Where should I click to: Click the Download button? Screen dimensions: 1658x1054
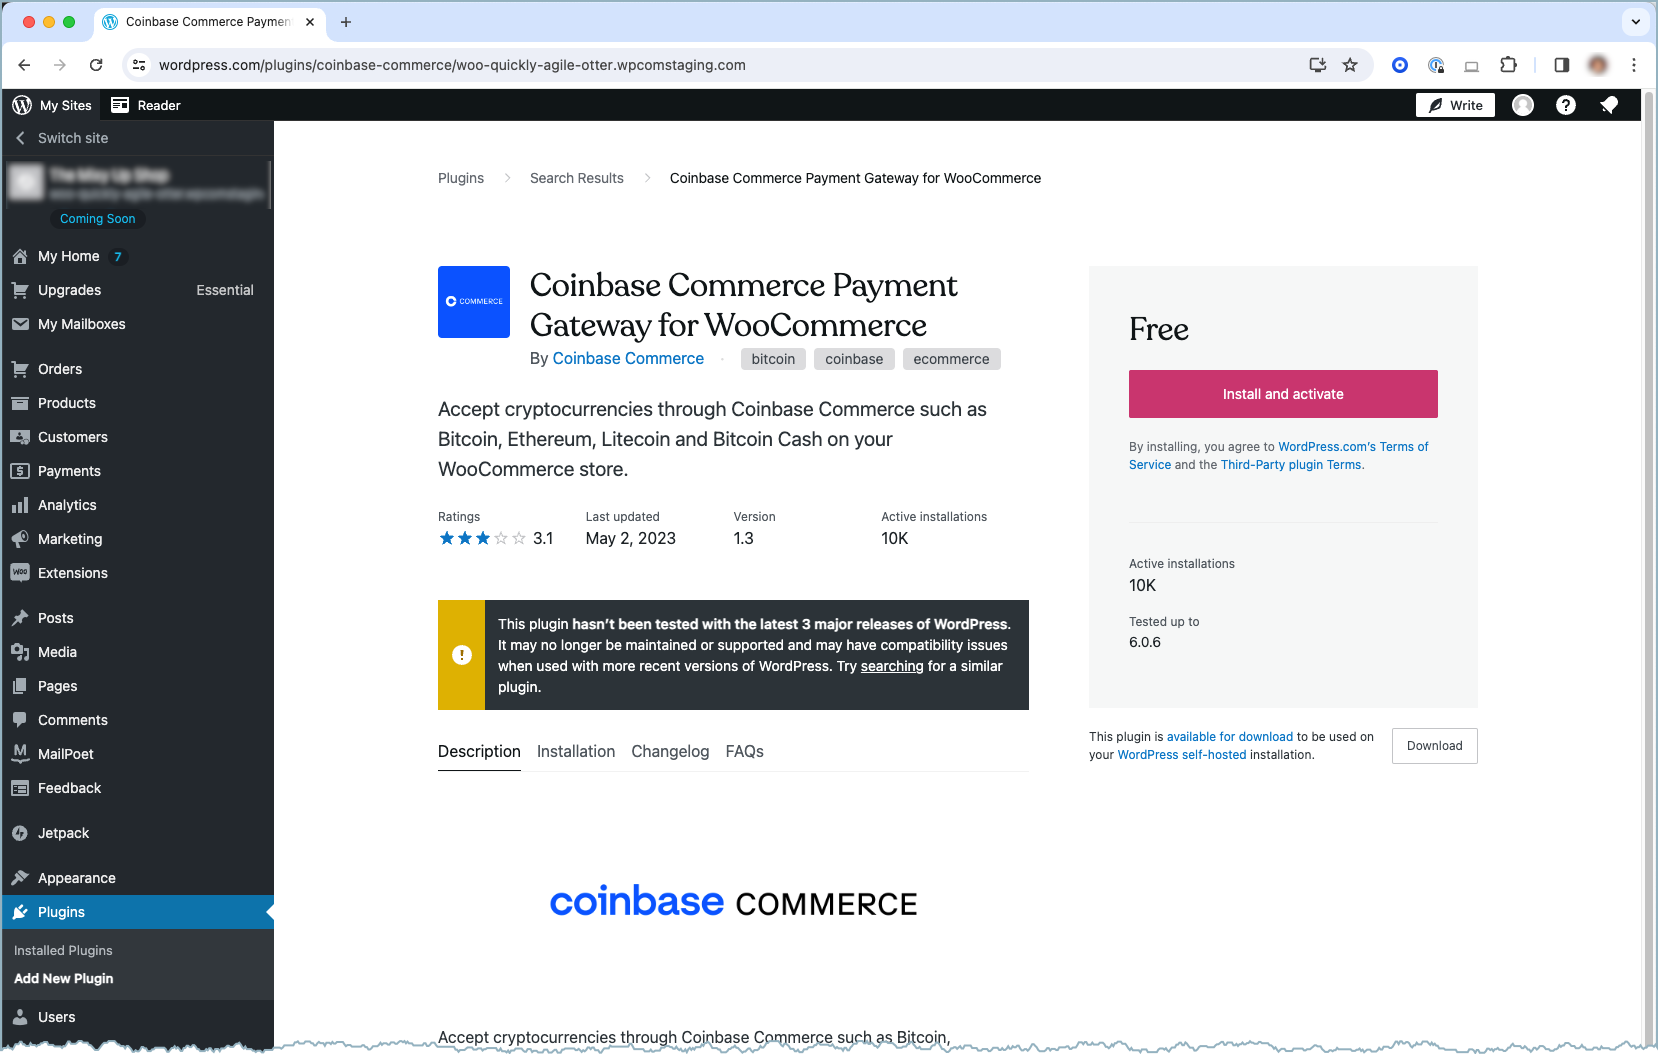[1434, 746]
